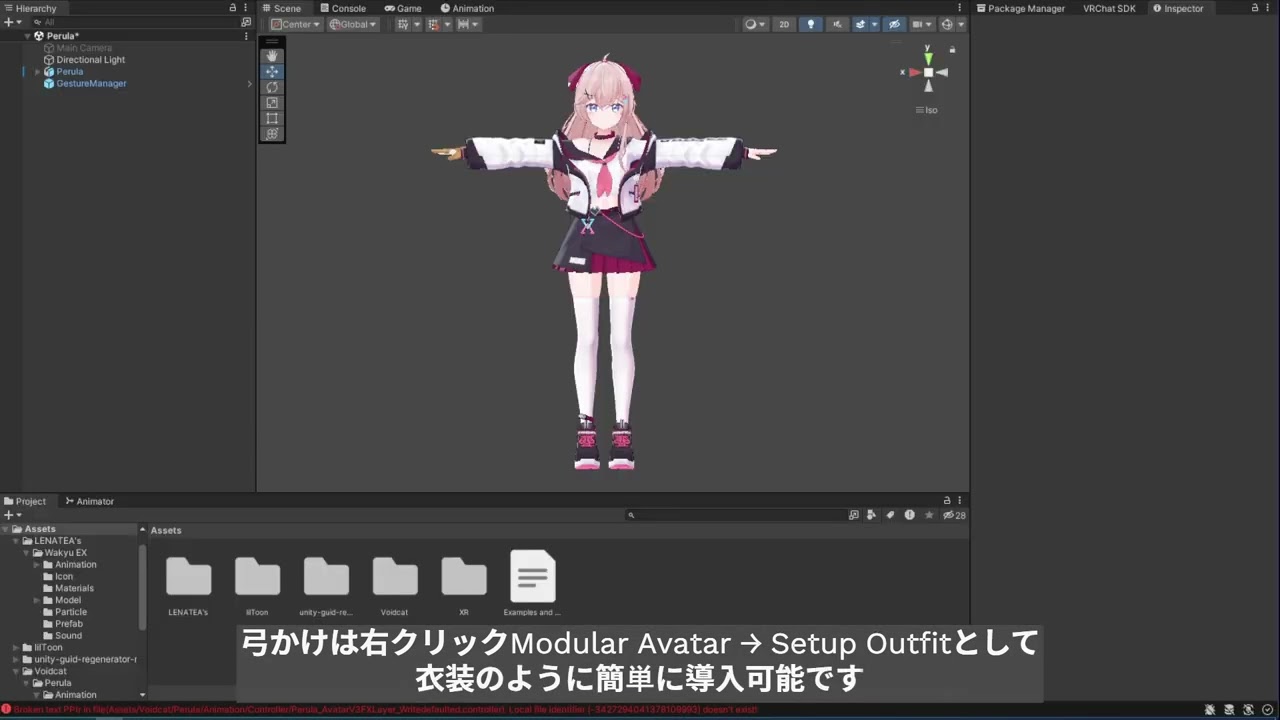
Task: Click the Project search field
Action: pos(735,515)
